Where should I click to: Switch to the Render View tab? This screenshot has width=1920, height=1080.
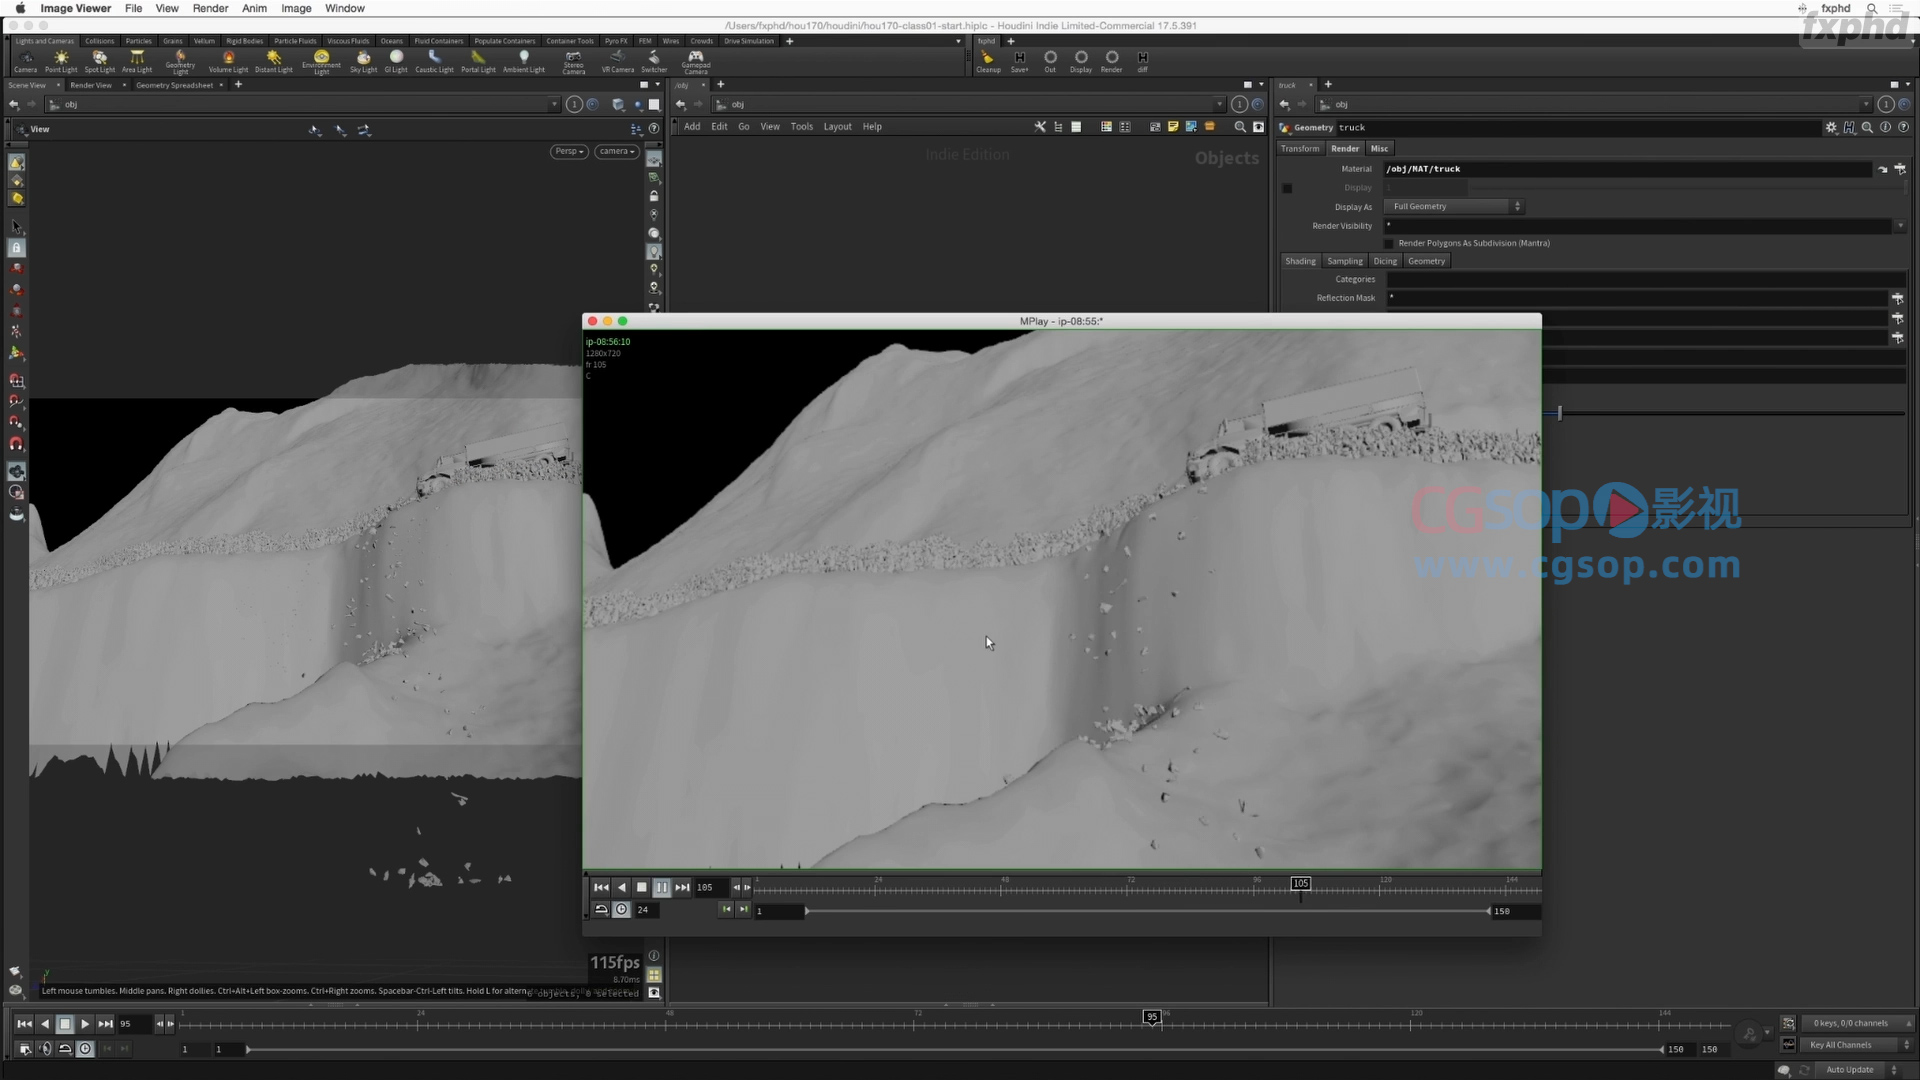[x=91, y=85]
